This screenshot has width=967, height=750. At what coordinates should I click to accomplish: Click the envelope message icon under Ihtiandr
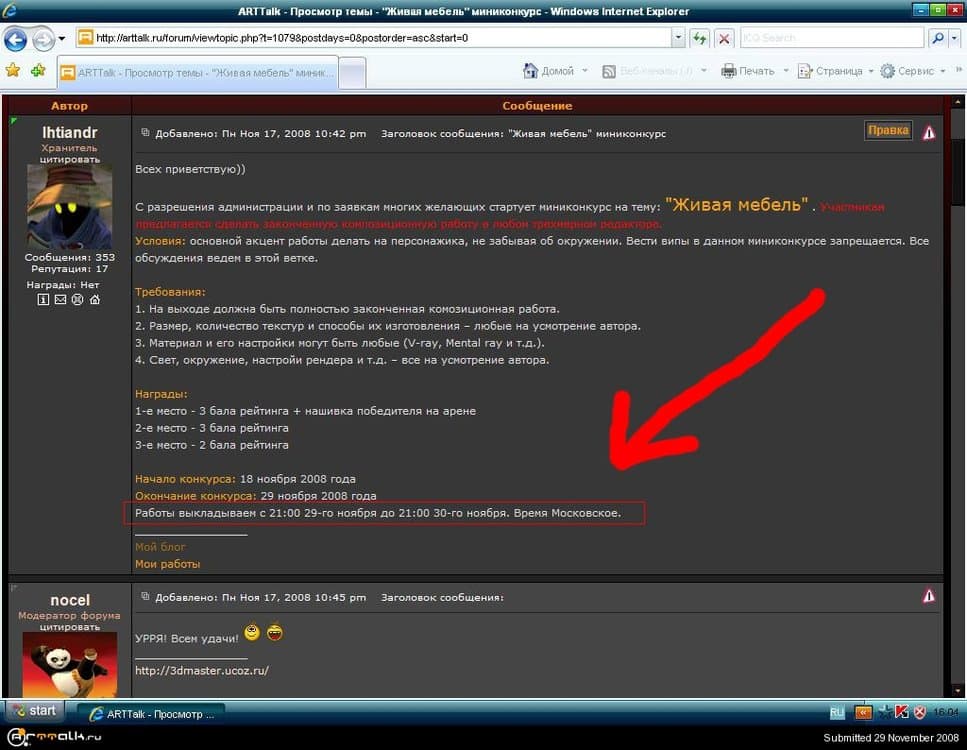point(60,299)
